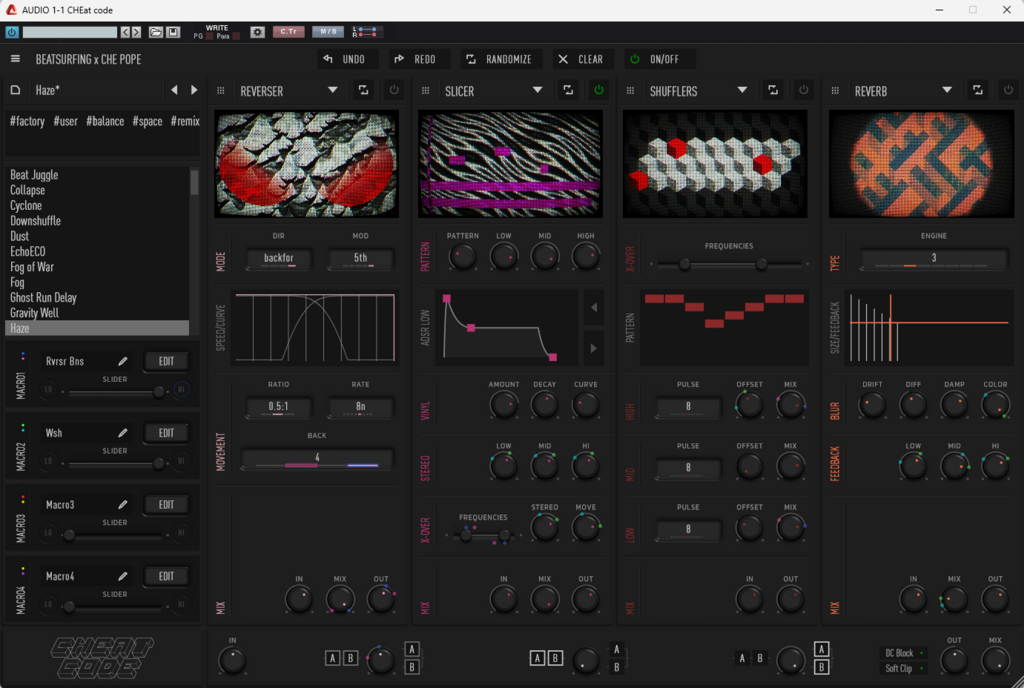The height and width of the screenshot is (688, 1024).
Task: Click the pencil icon next to Macro4
Action: [x=122, y=576]
